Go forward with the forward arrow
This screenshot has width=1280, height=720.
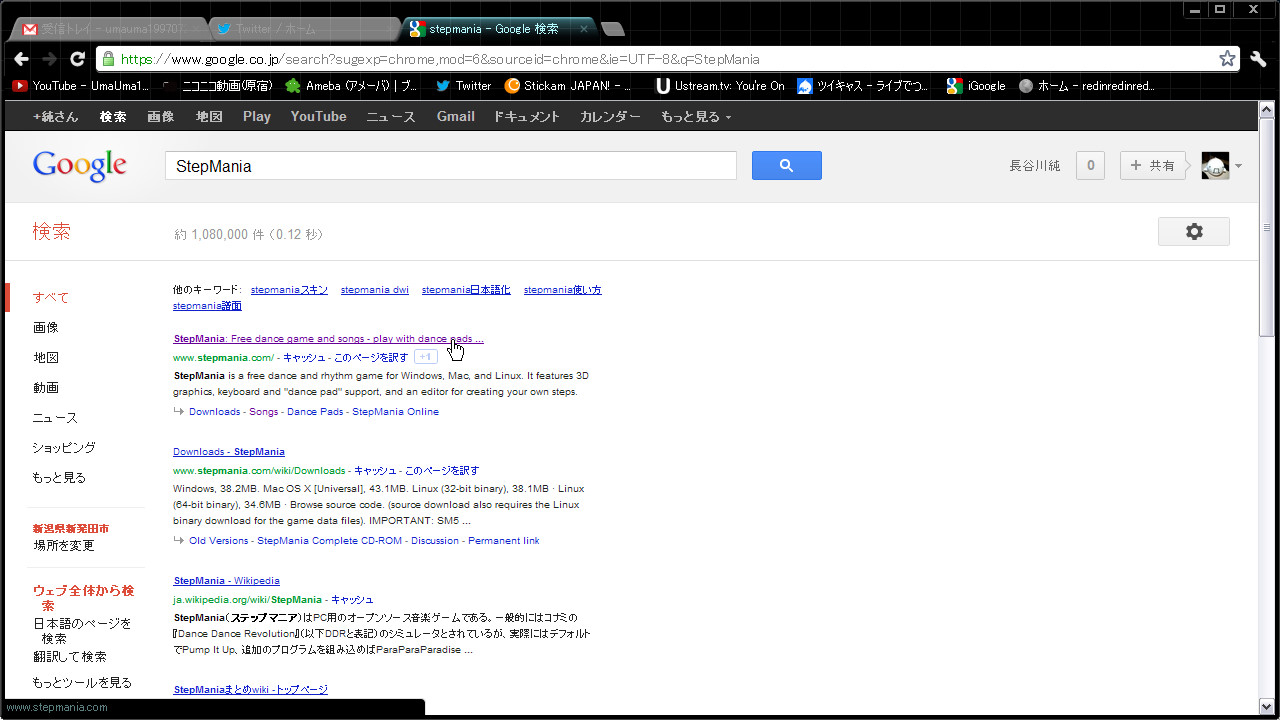tap(50, 59)
